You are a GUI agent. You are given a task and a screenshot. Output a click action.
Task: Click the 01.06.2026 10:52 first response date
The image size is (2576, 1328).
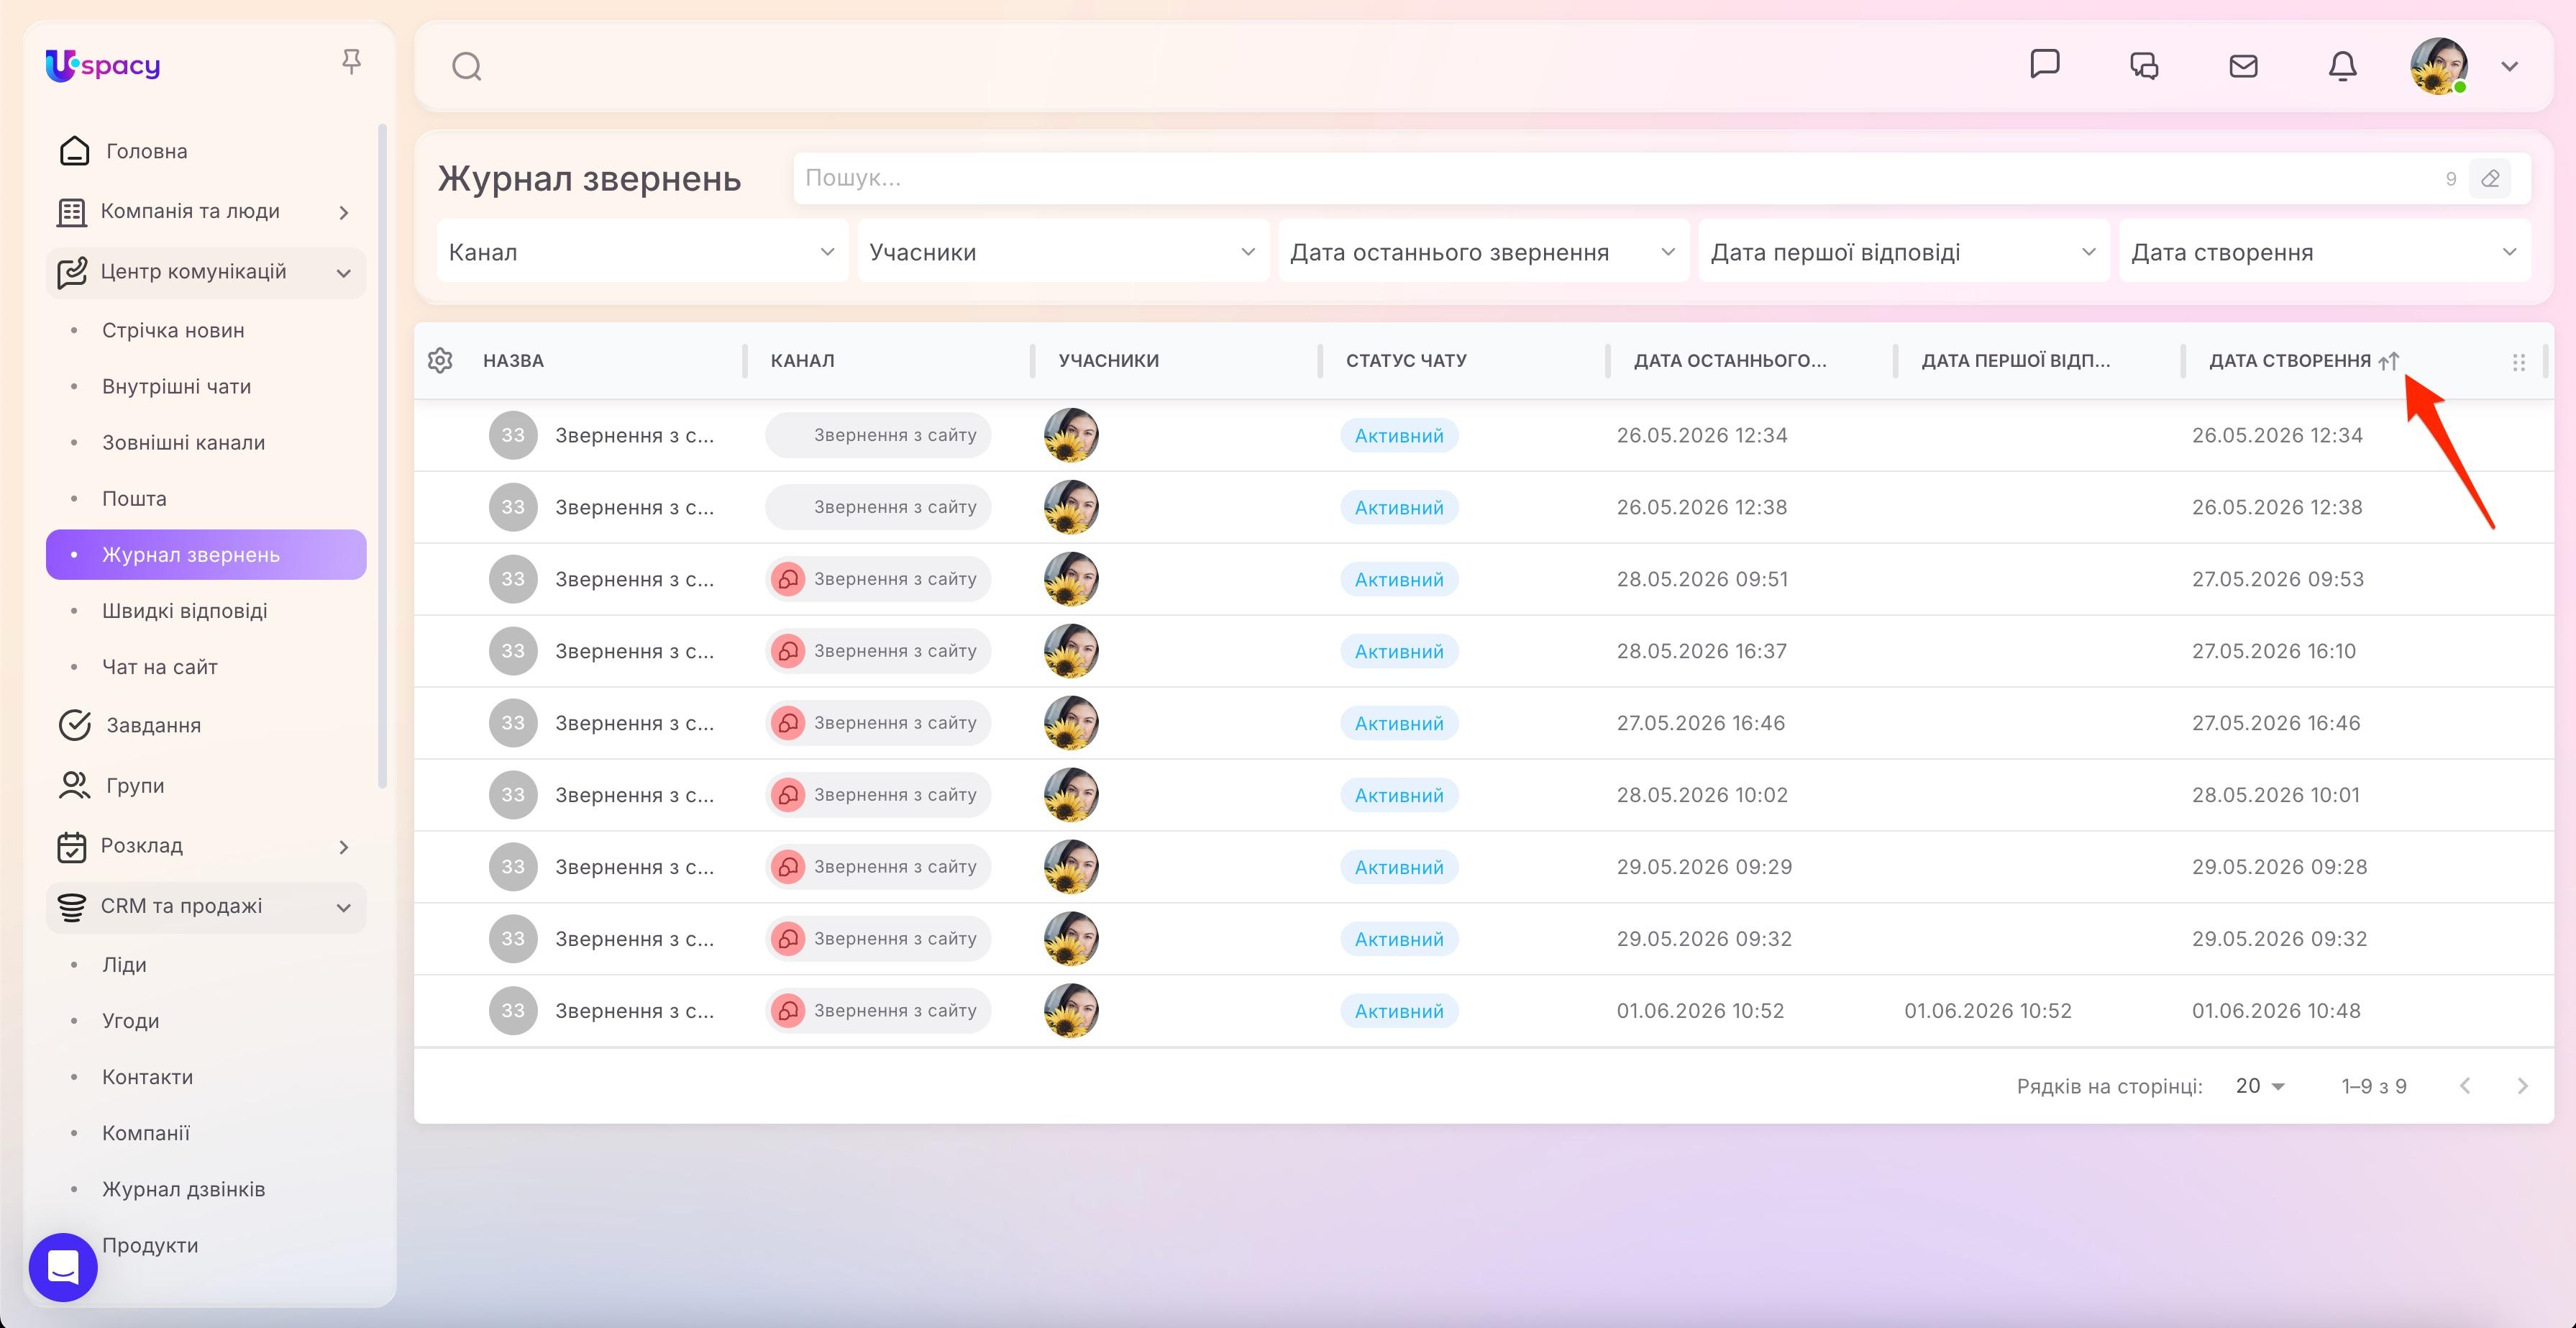click(x=1988, y=1011)
